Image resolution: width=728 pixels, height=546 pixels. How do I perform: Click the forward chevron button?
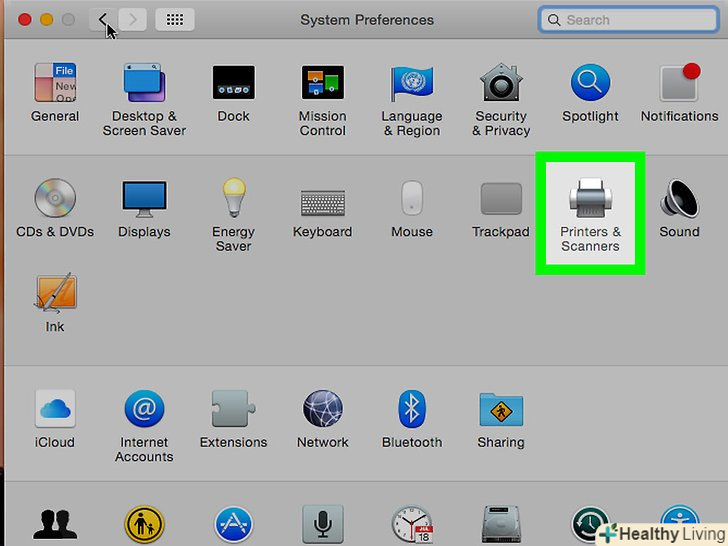click(133, 20)
